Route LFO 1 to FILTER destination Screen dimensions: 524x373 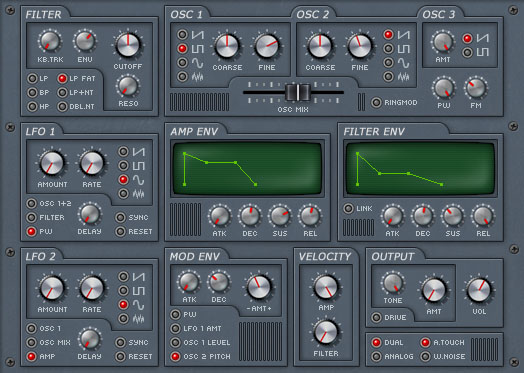[31, 218]
